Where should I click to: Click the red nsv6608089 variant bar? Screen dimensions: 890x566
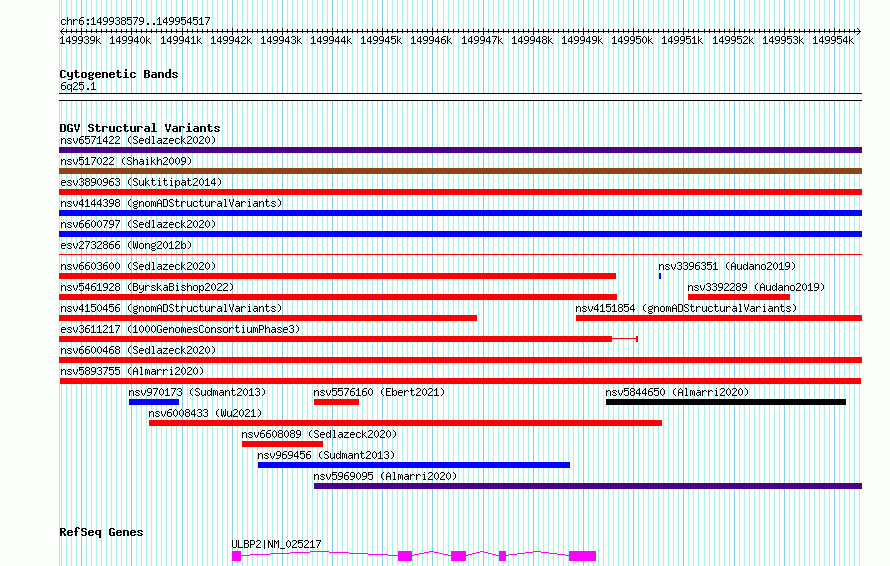coord(282,444)
